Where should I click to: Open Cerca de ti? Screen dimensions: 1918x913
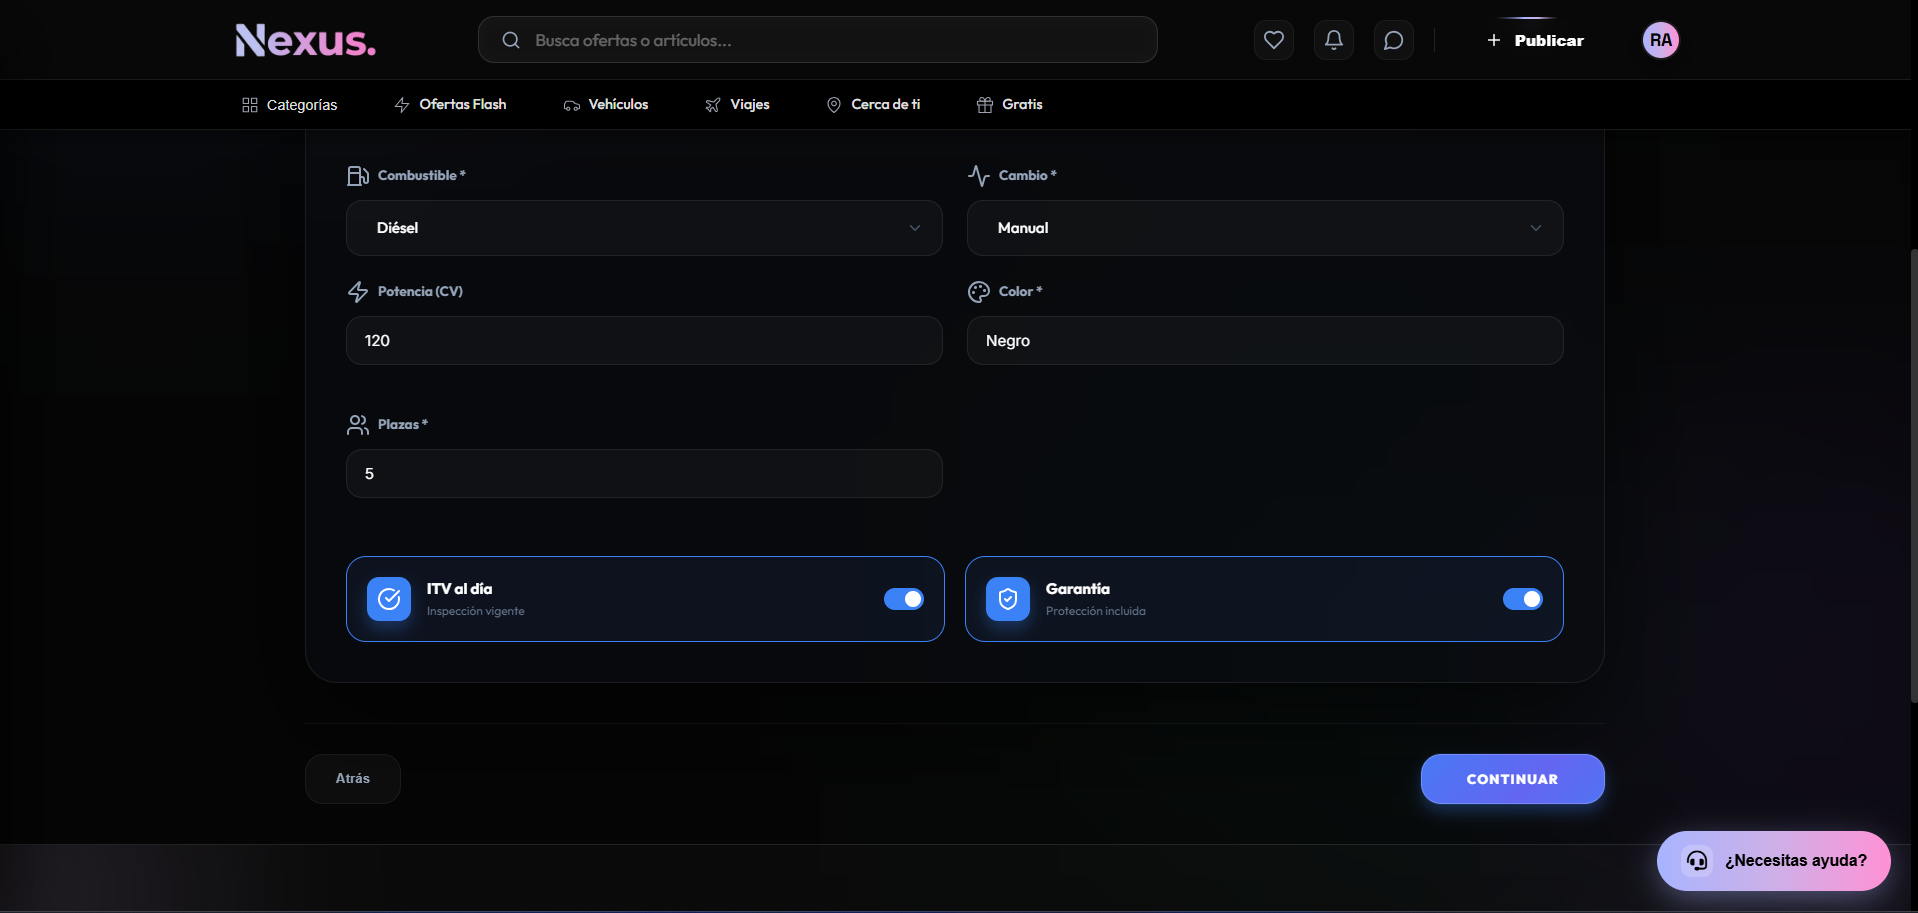tap(873, 105)
